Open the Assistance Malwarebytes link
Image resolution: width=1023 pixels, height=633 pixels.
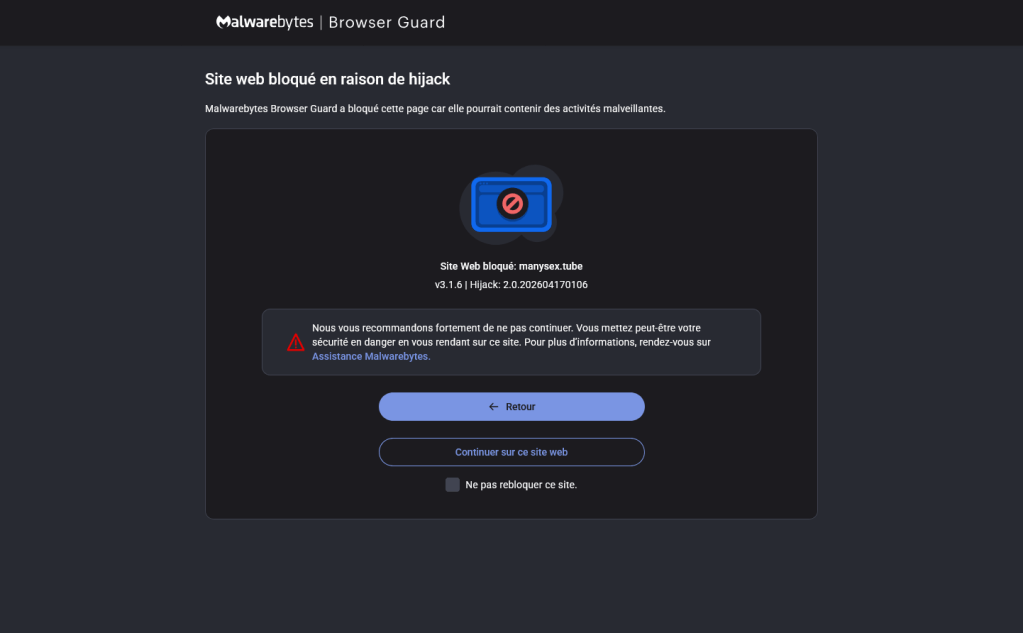tap(371, 356)
